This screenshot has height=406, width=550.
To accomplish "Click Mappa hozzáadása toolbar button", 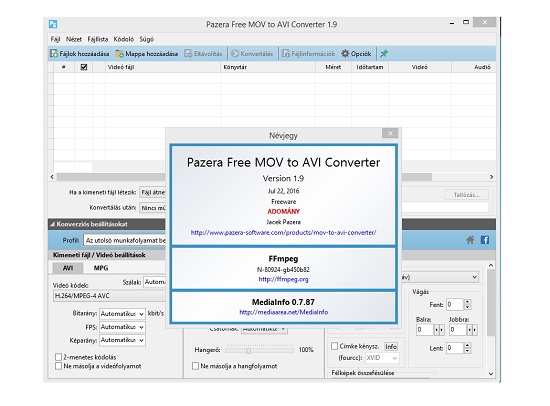I will (147, 54).
